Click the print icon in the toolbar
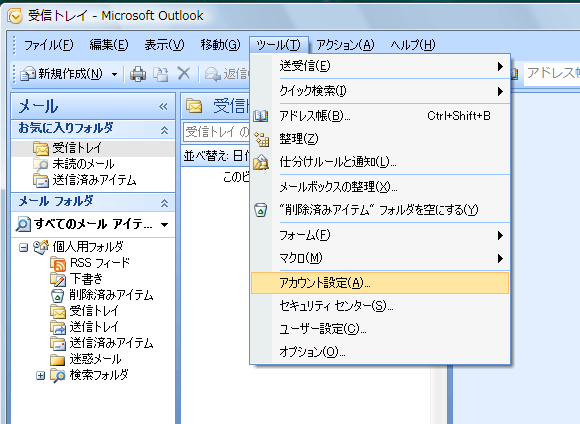Image resolution: width=580 pixels, height=424 pixels. [x=138, y=74]
